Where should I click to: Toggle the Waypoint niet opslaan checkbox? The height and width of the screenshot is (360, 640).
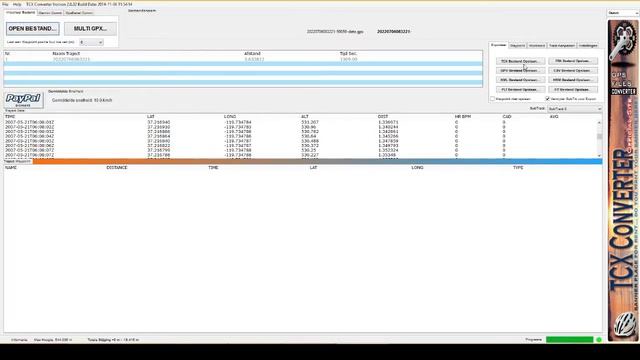pyautogui.click(x=493, y=99)
